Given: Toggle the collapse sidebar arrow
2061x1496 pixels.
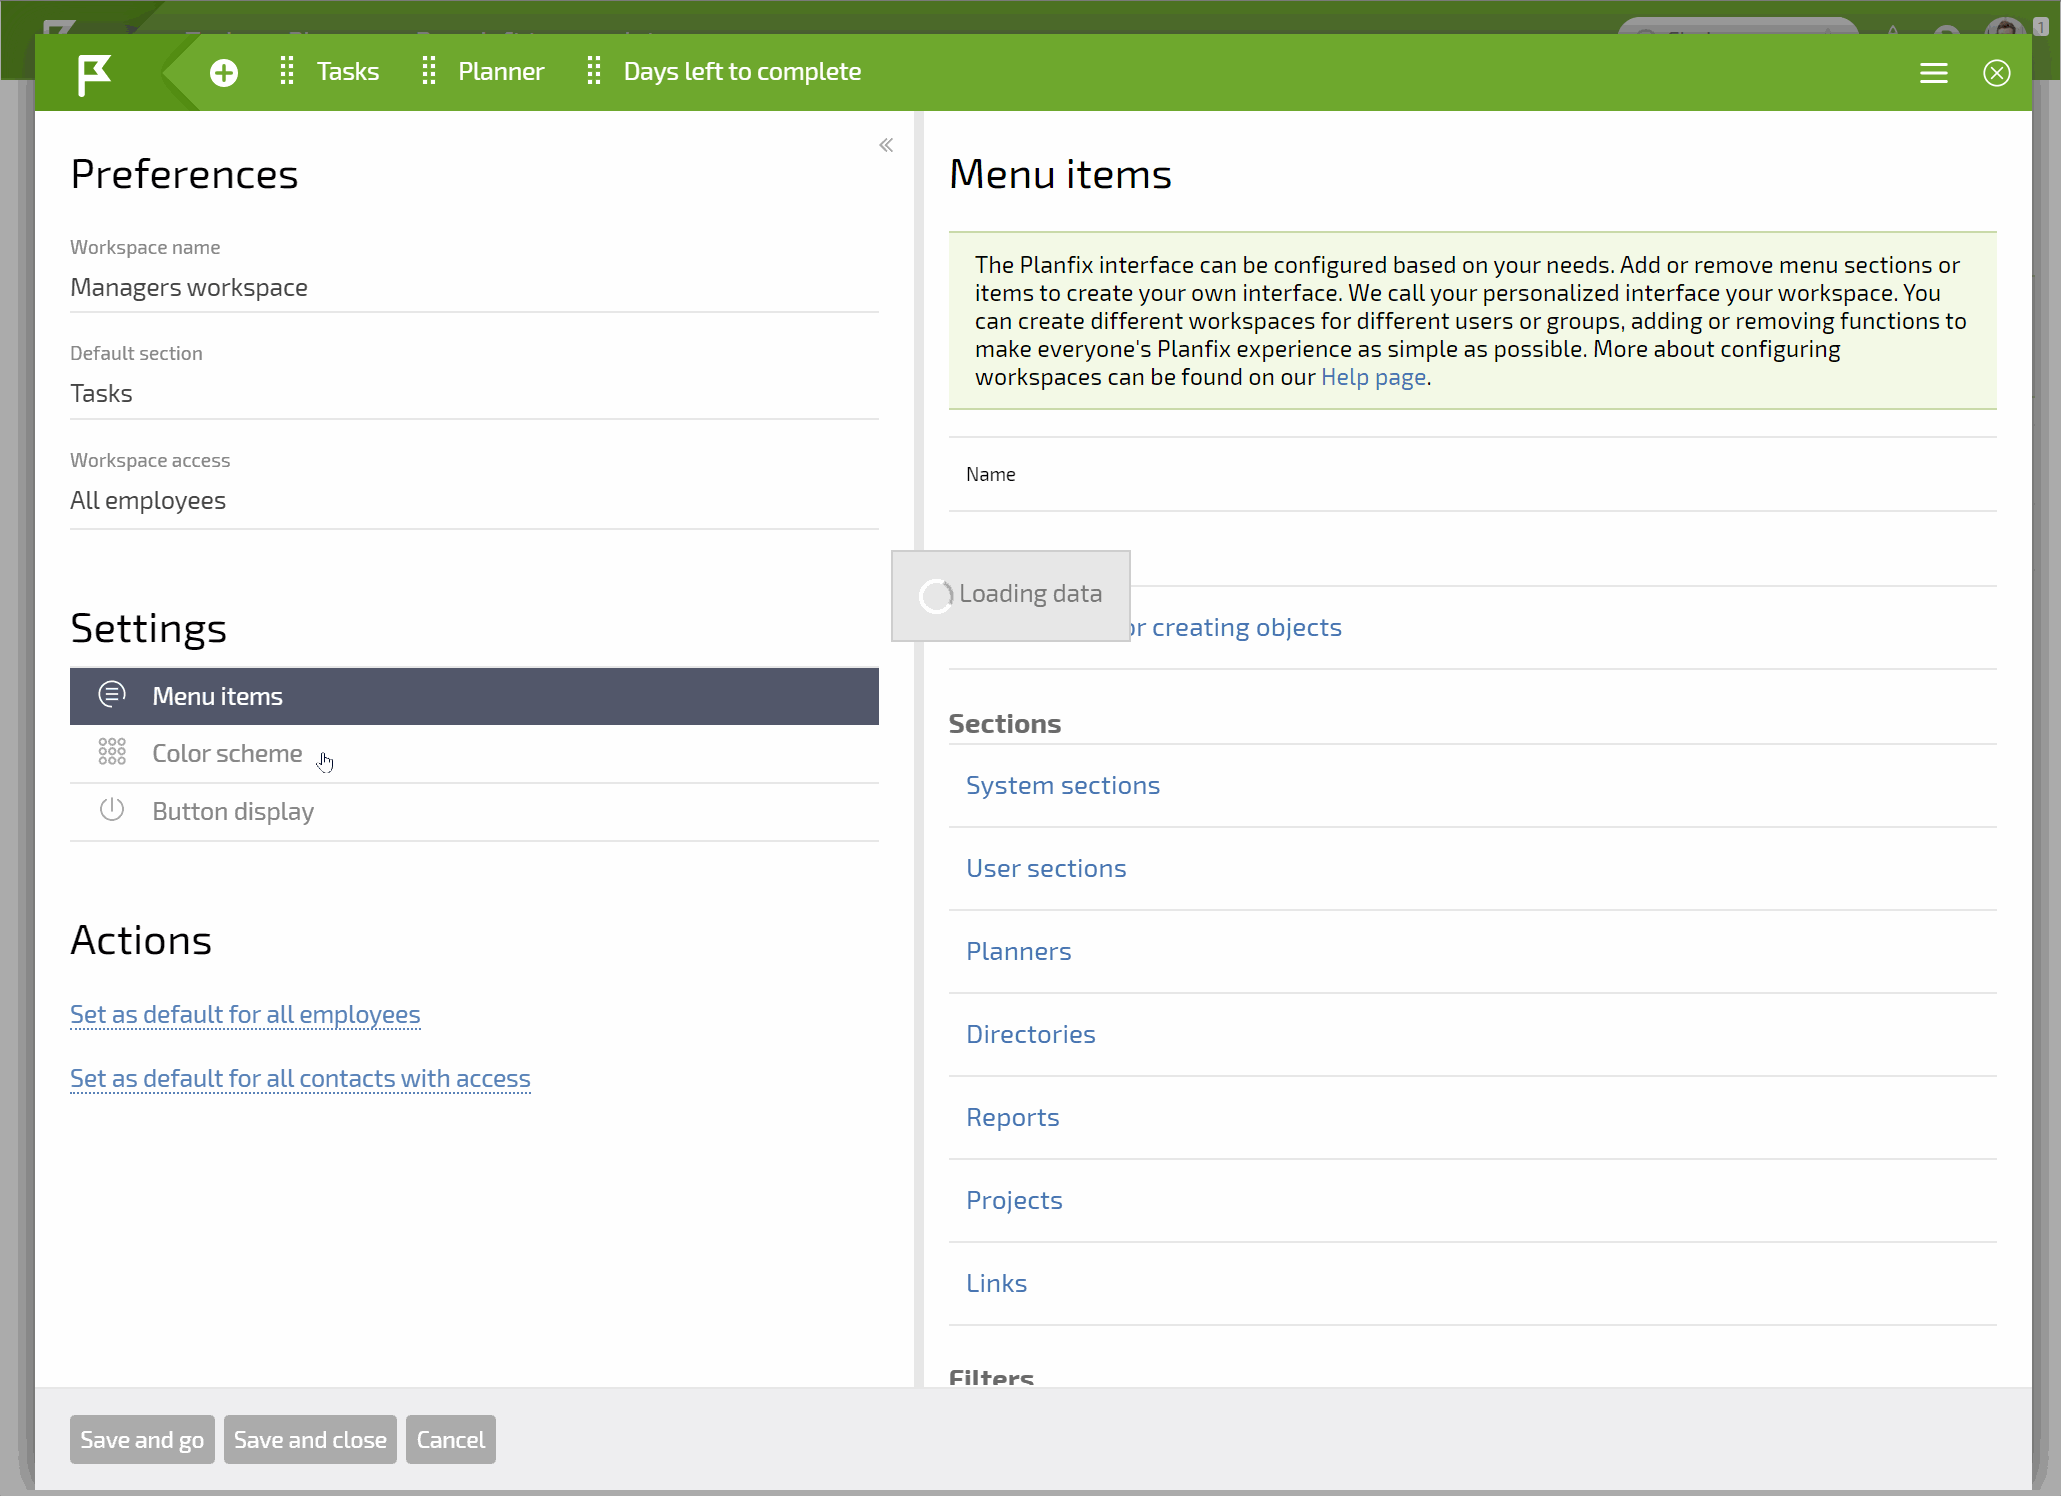Looking at the screenshot, I should [885, 144].
